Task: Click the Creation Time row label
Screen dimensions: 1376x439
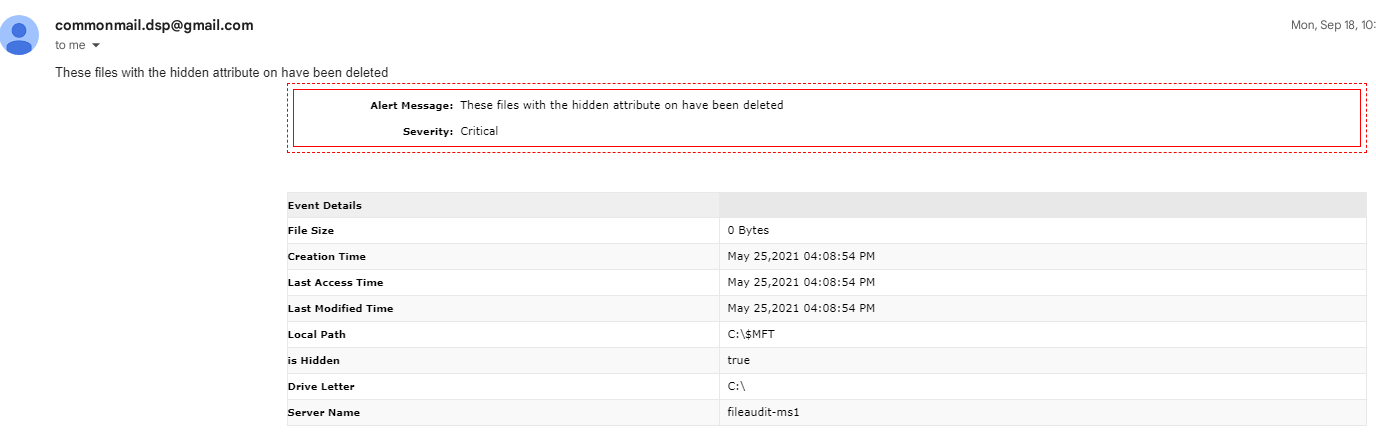Action: coord(327,257)
